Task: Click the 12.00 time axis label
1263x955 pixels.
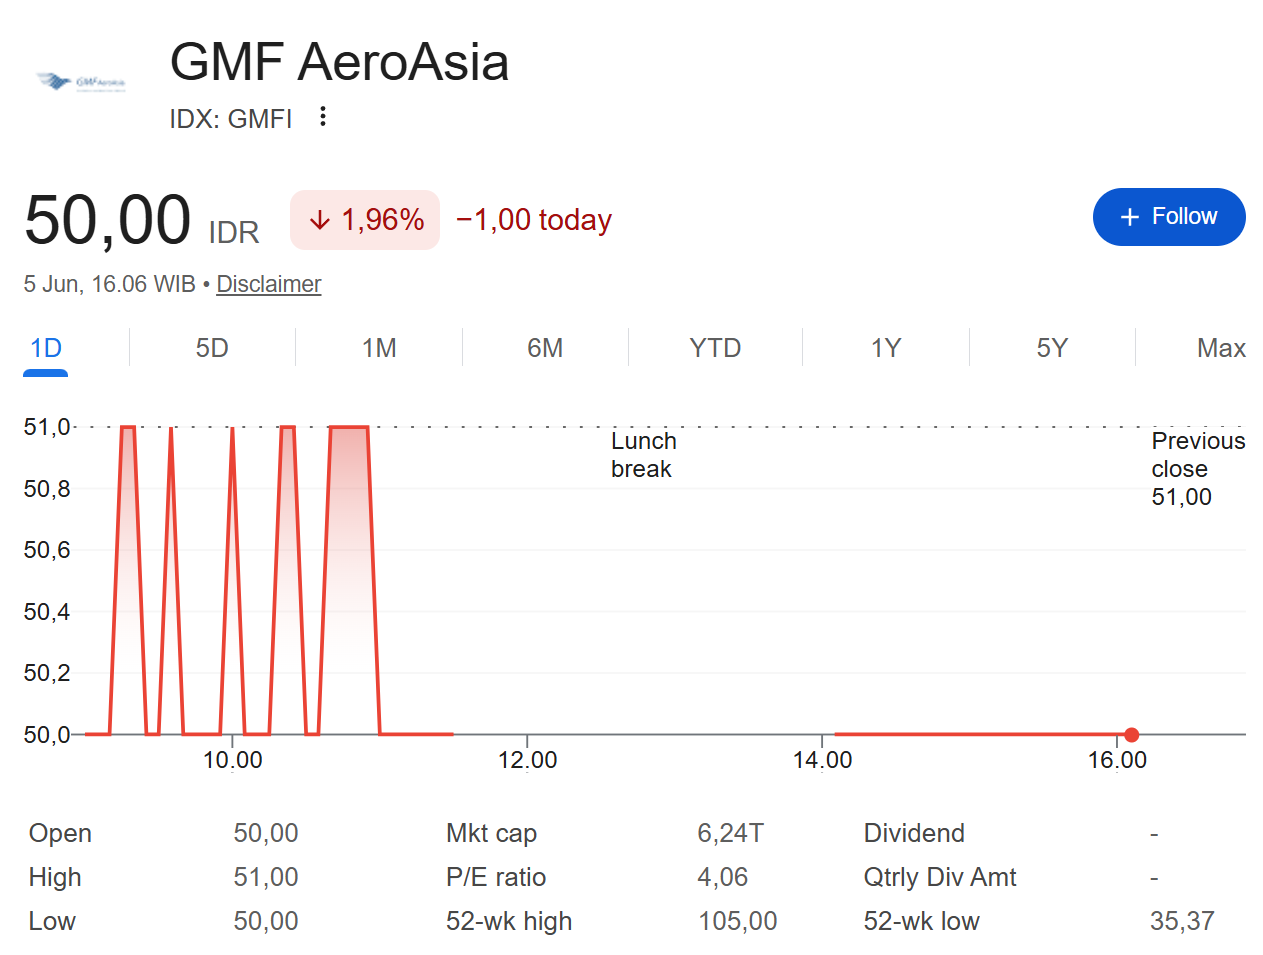Action: point(528,760)
